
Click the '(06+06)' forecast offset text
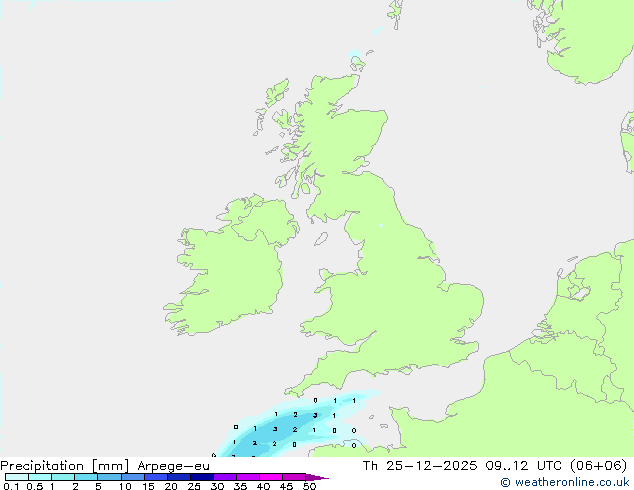tap(599, 466)
